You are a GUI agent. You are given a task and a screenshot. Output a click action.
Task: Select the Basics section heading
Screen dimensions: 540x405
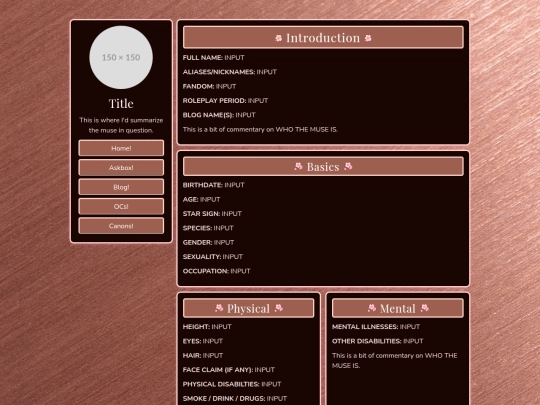pos(323,167)
